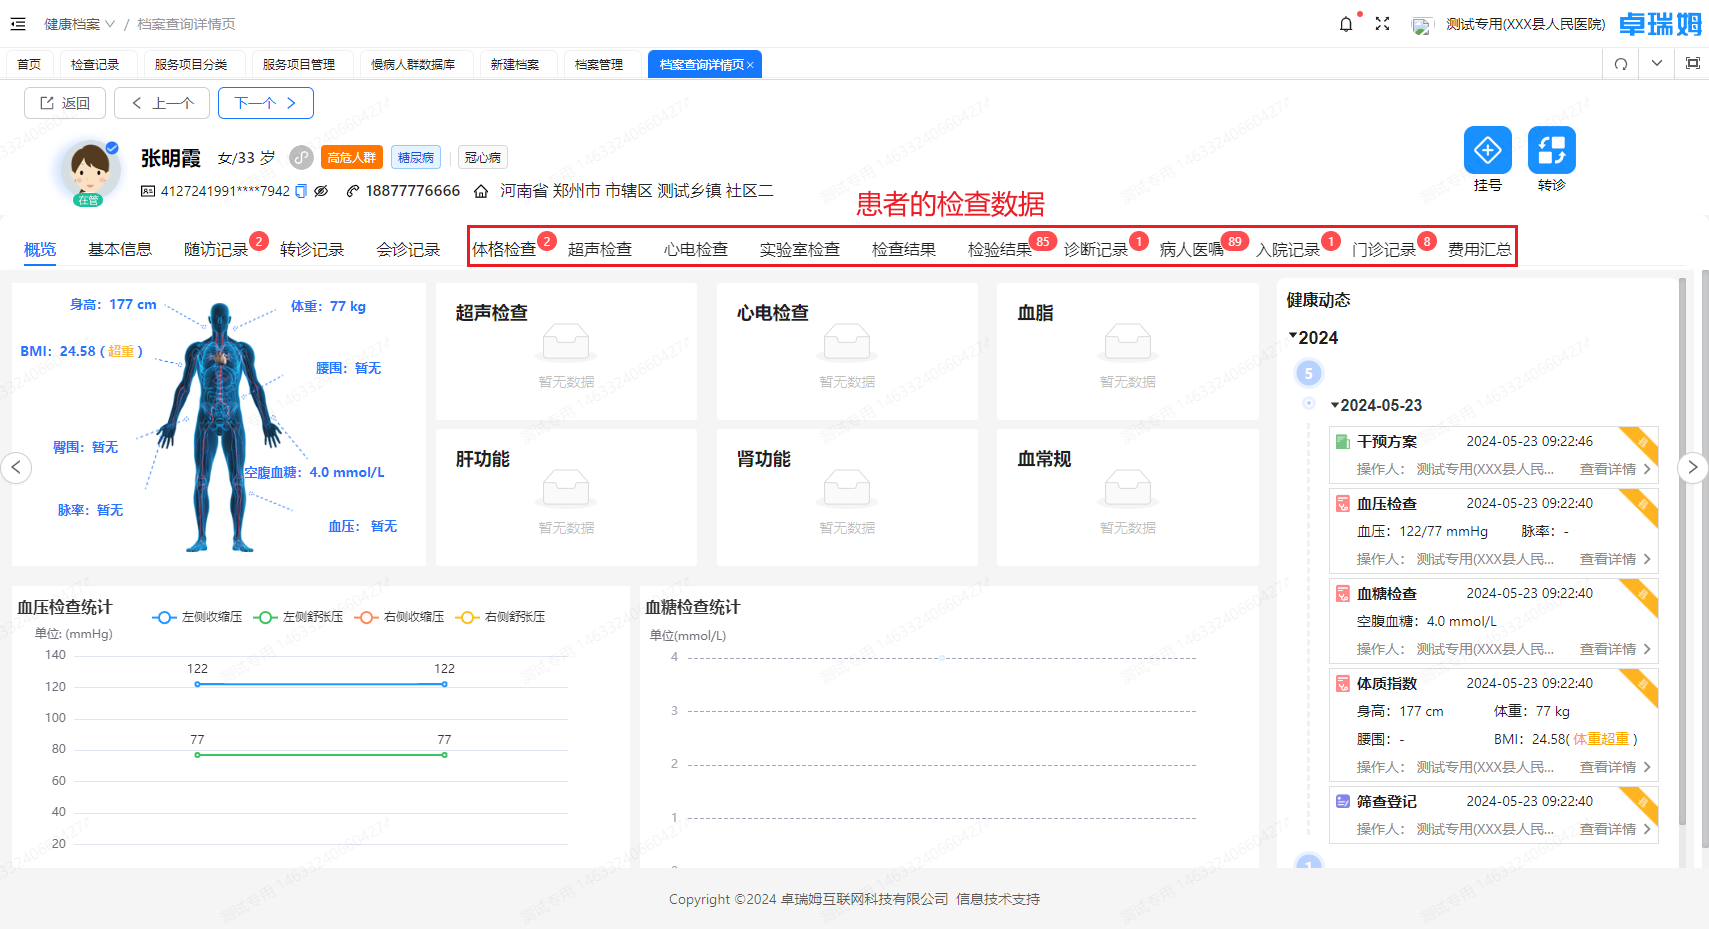Open the 随访记录 section tab
The image size is (1709, 929).
(216, 249)
